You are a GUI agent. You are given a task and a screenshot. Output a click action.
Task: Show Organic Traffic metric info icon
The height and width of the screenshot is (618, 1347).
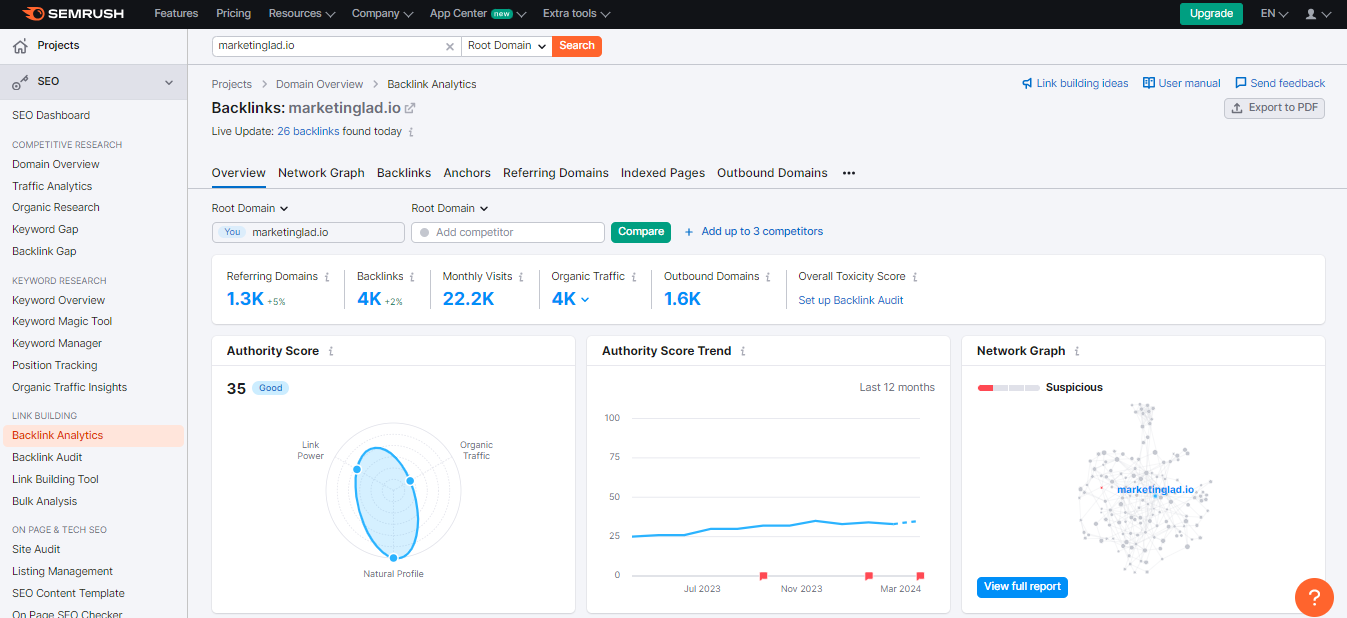click(x=634, y=277)
